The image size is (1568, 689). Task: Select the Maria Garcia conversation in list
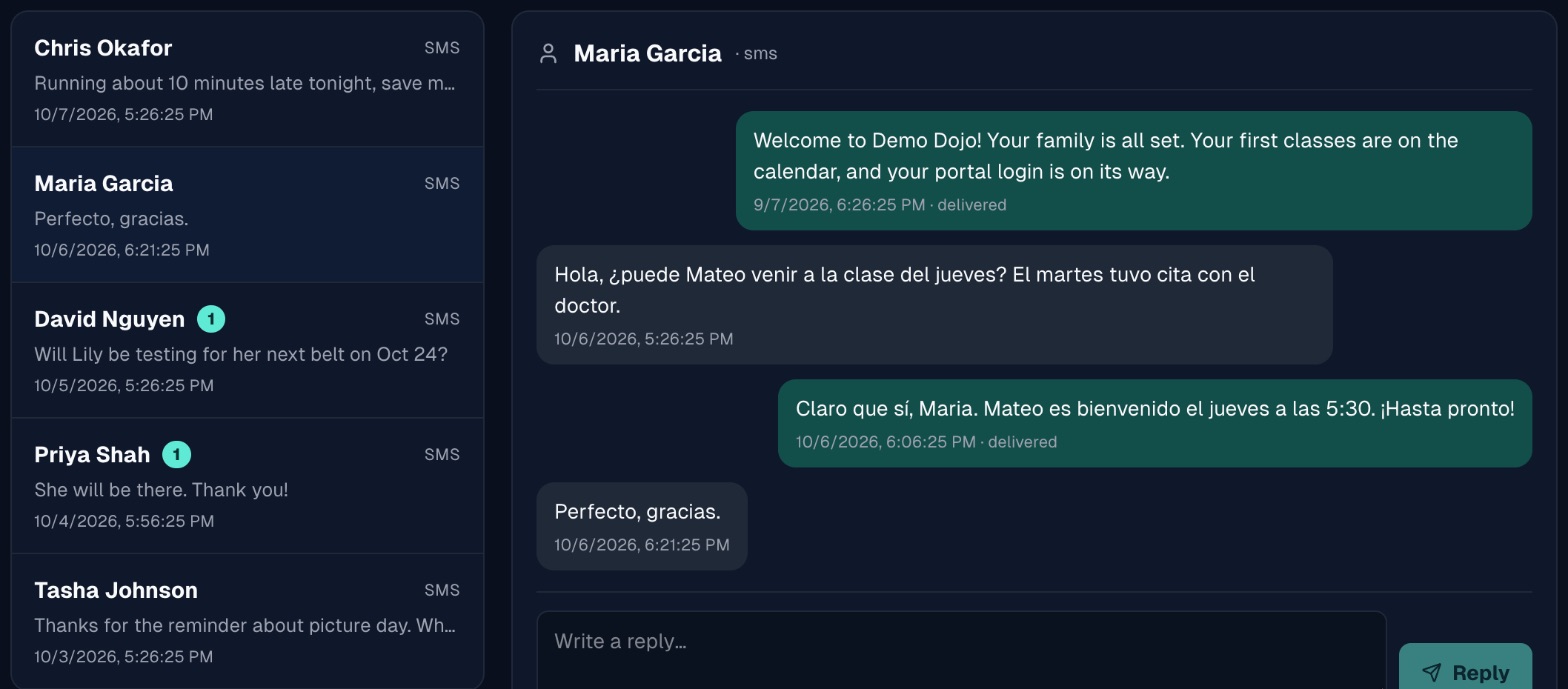point(247,215)
